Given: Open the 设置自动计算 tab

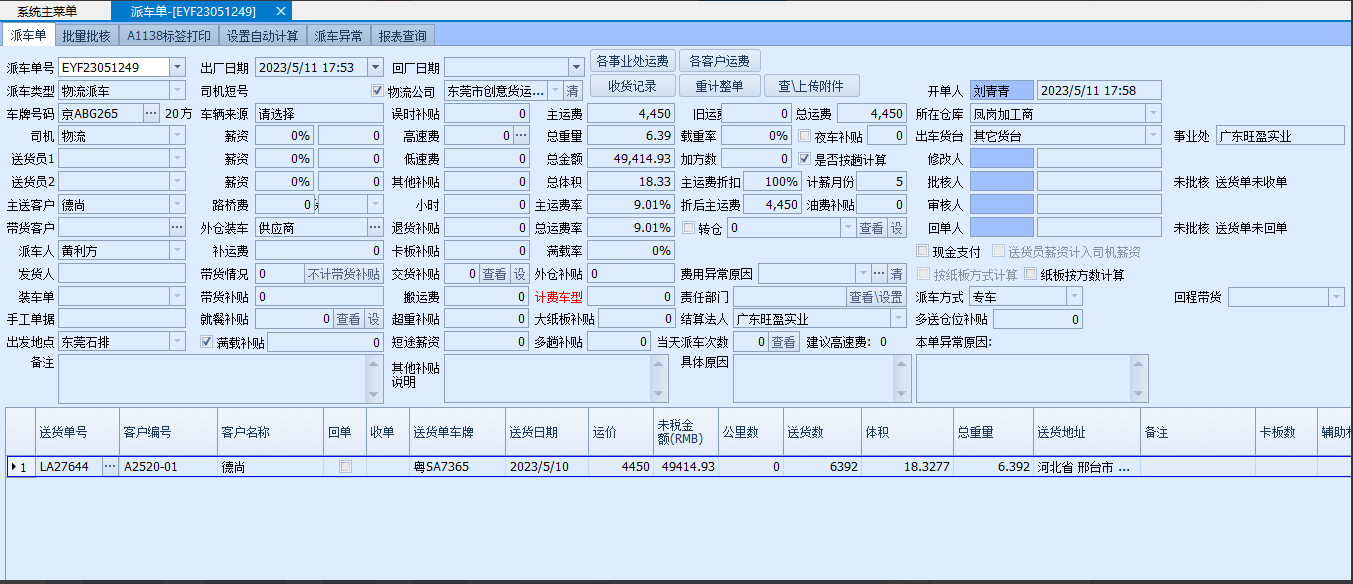Looking at the screenshot, I should point(262,36).
